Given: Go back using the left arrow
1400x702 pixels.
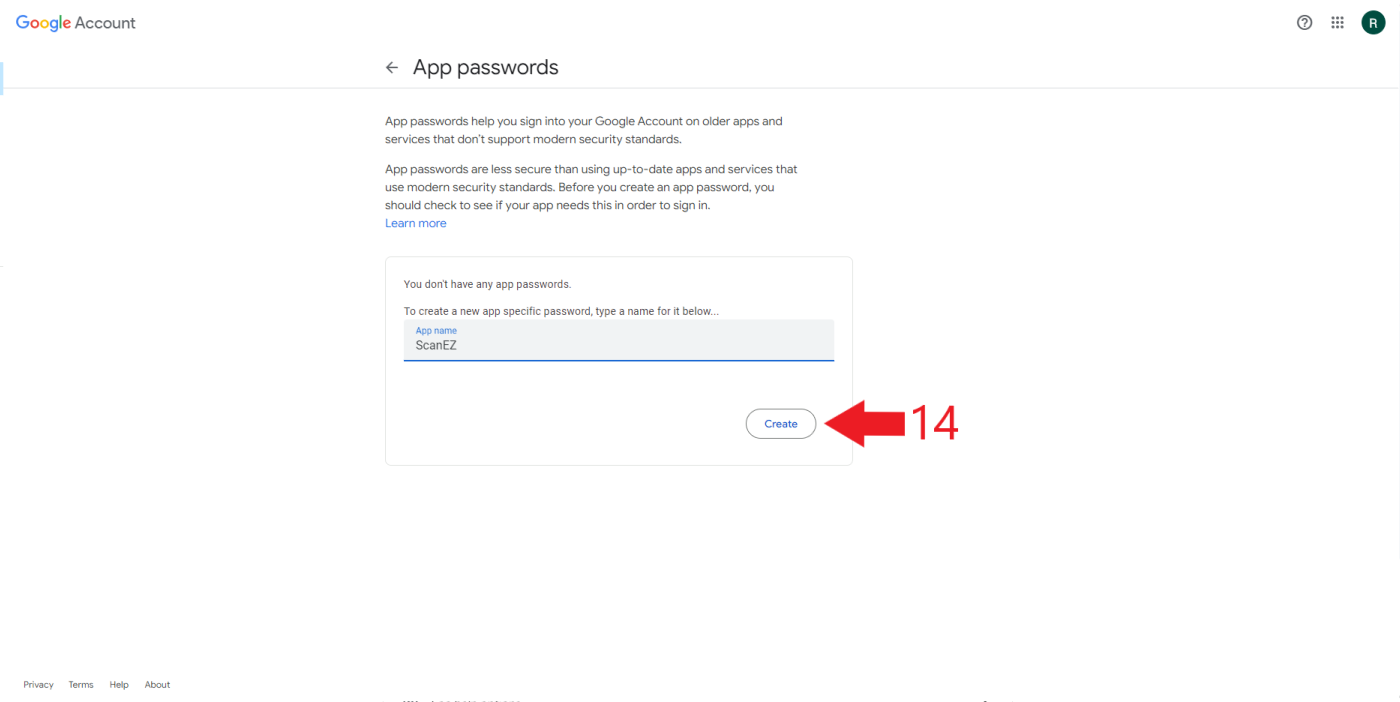Looking at the screenshot, I should (x=392, y=68).
